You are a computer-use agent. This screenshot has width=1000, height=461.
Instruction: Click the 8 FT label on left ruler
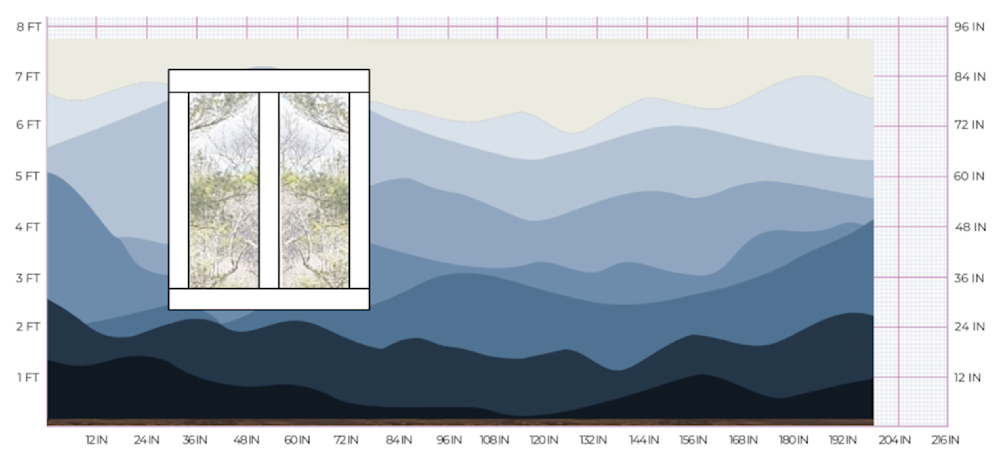[x=28, y=26]
